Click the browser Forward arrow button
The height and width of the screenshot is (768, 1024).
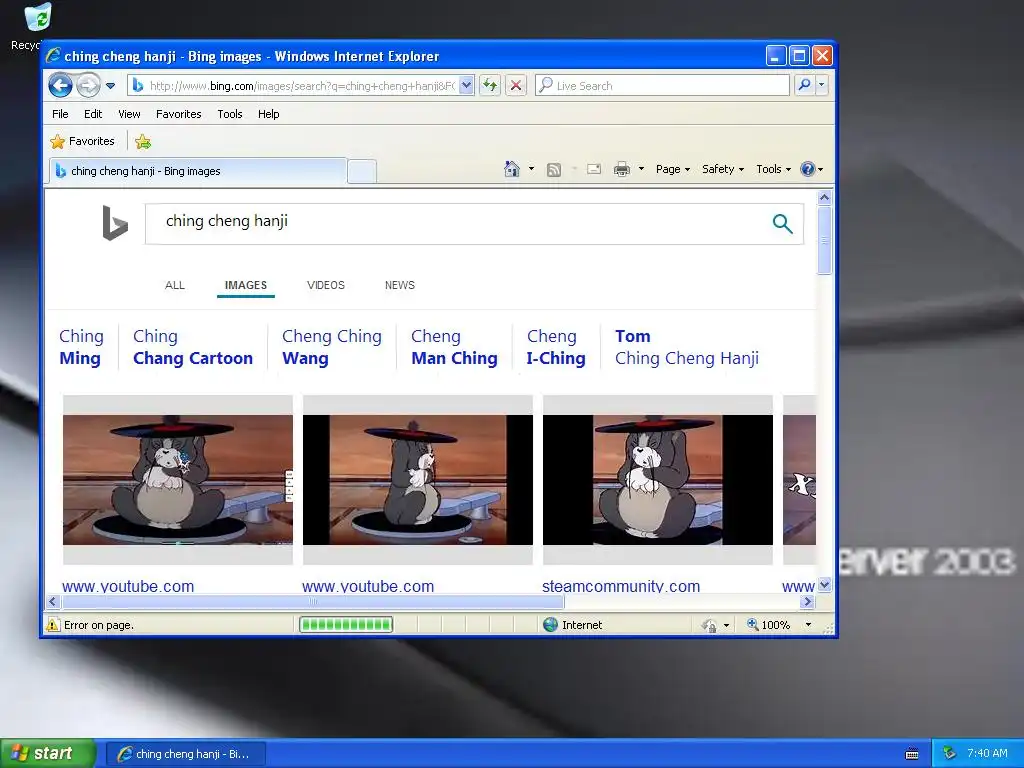[88, 85]
